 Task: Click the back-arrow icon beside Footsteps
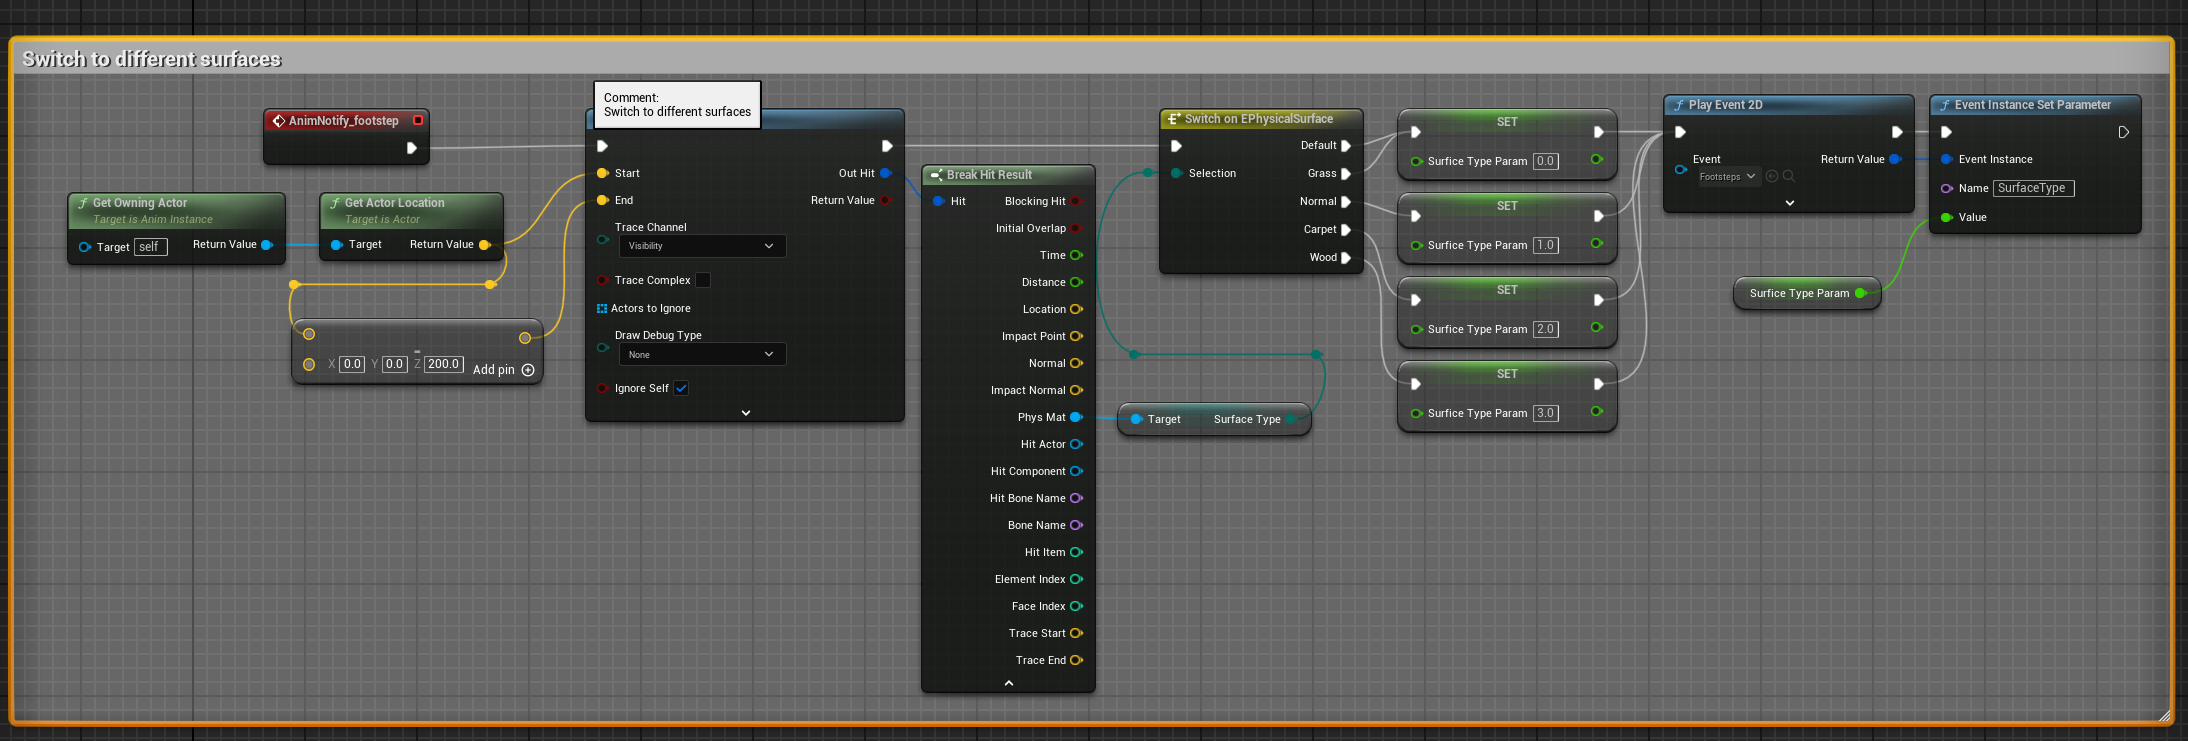pyautogui.click(x=1772, y=177)
